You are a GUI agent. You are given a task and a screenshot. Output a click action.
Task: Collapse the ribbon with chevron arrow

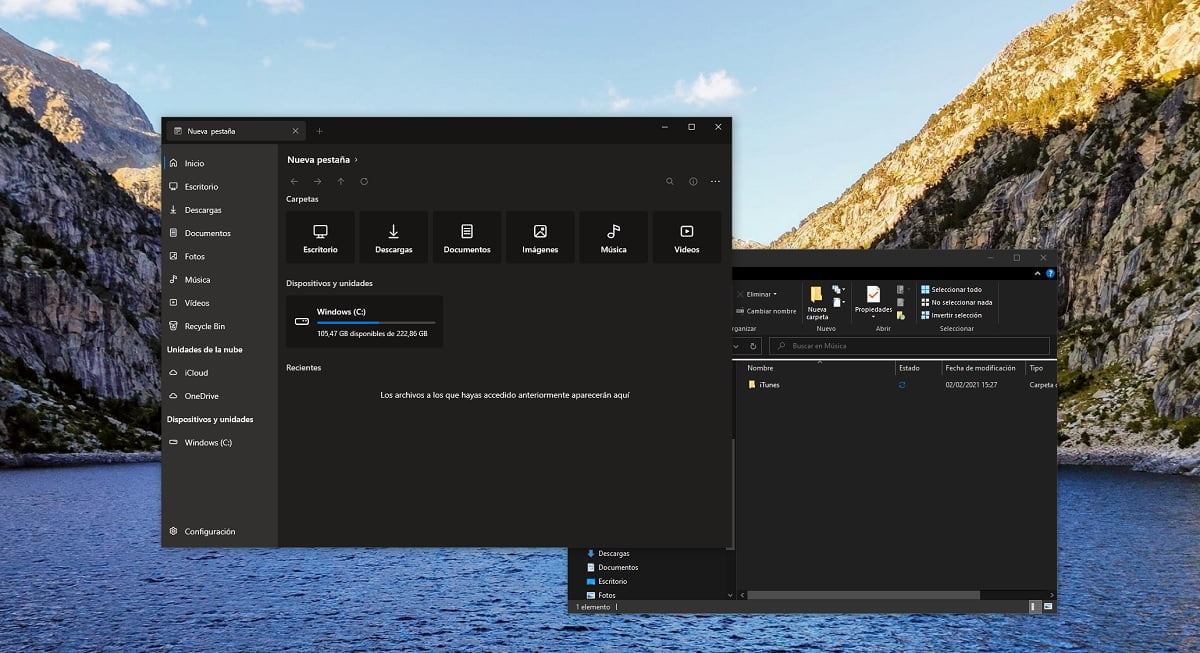tap(1039, 273)
